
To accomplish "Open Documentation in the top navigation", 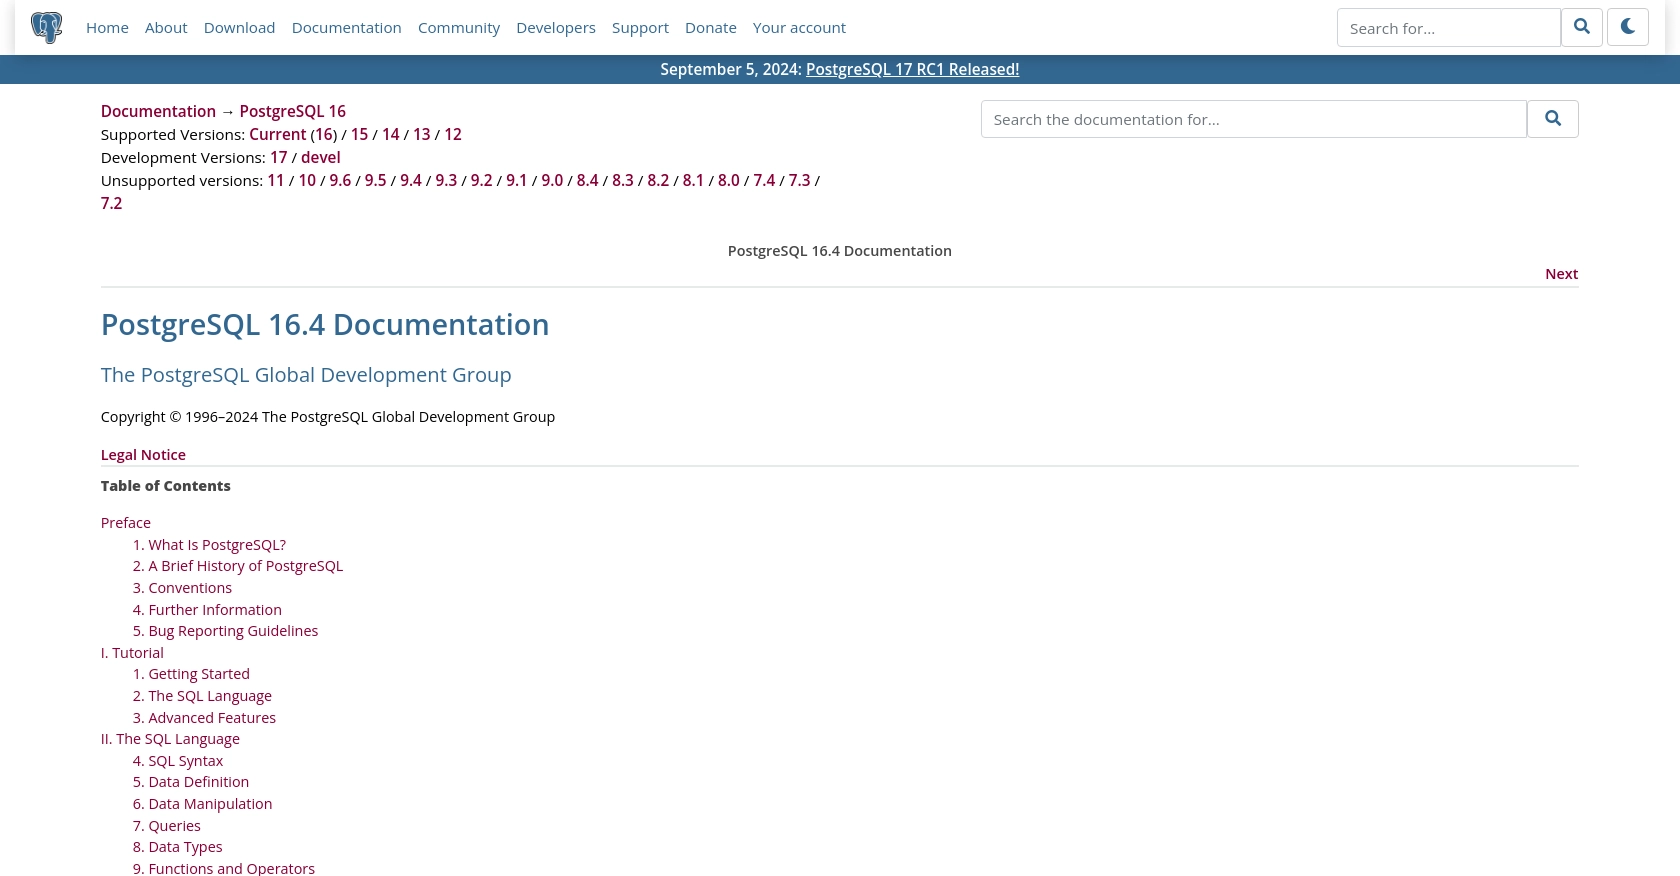I will click(x=346, y=28).
